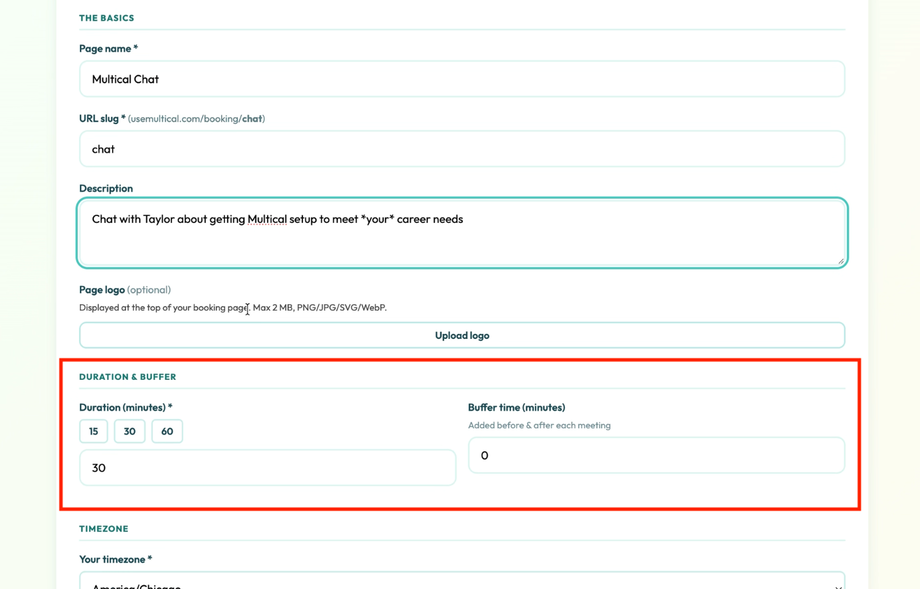Click the Upload logo button
The width and height of the screenshot is (920, 589).
[461, 335]
